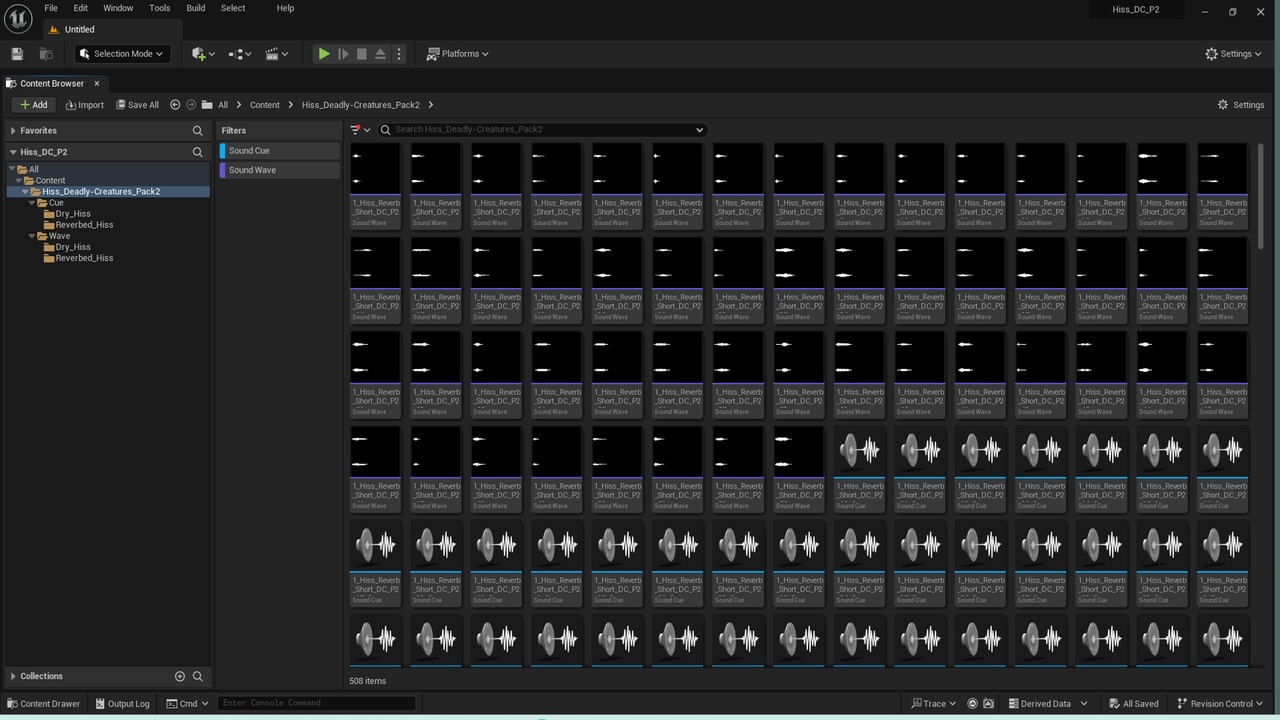
Task: Click the Stop playback square button
Action: pos(362,54)
